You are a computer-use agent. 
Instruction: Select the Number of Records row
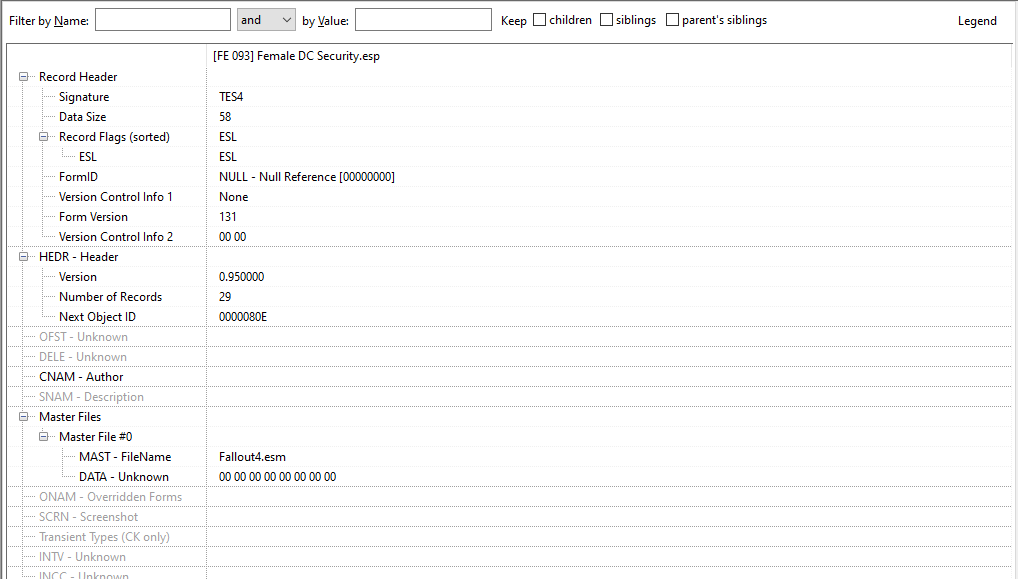[110, 297]
